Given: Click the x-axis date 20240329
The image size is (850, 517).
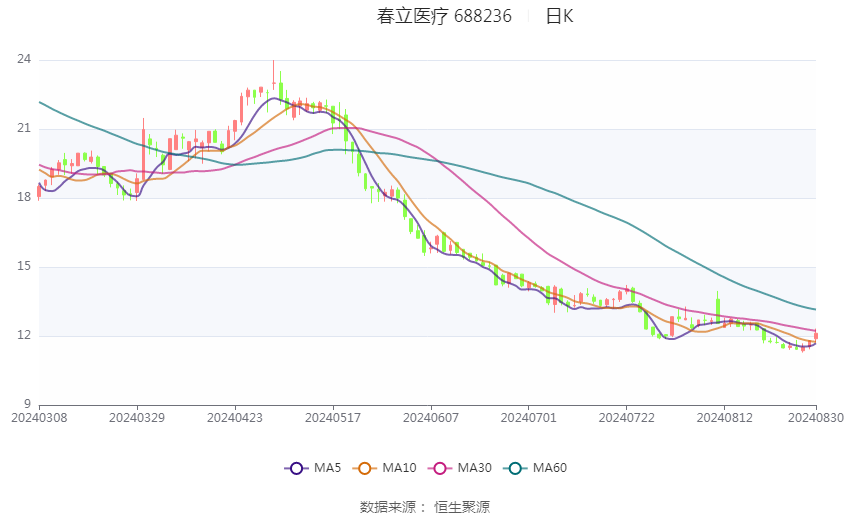Looking at the screenshot, I should click(137, 418).
